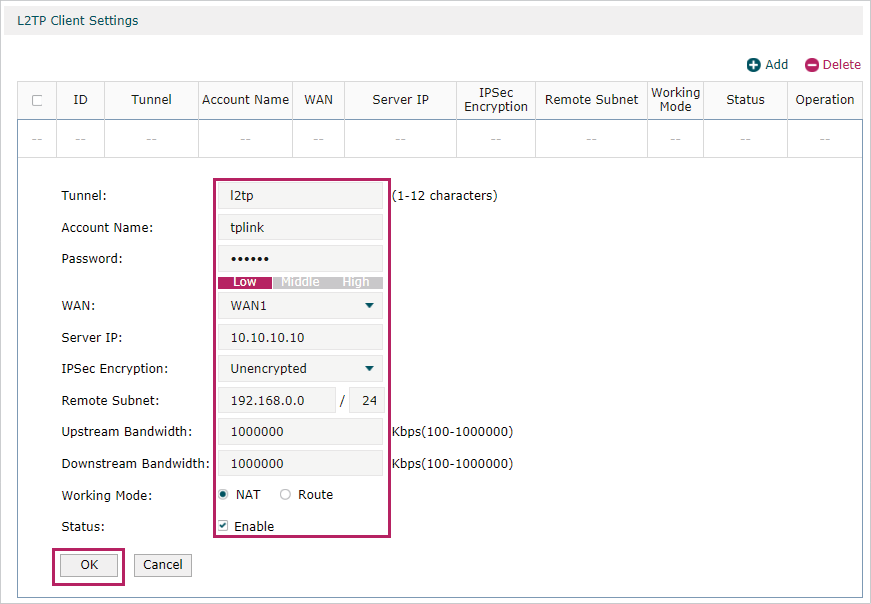Select the Route working mode option

(x=285, y=495)
